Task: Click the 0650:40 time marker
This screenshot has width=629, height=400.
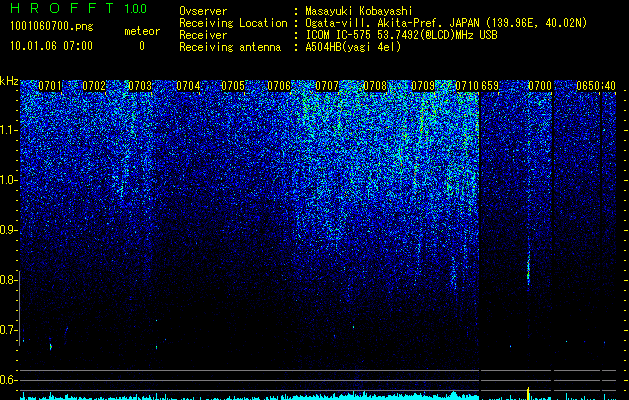Action: click(596, 86)
